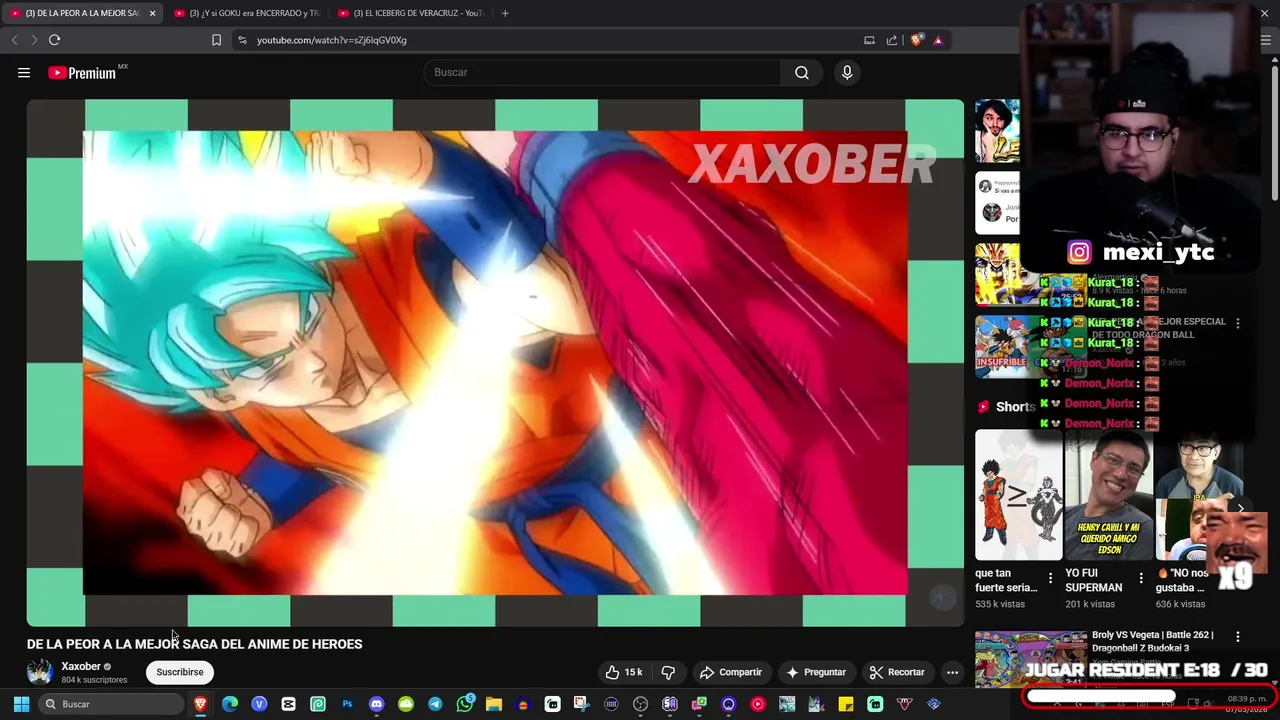
Task: Open WhatsApp from the taskbar
Action: pos(465,704)
